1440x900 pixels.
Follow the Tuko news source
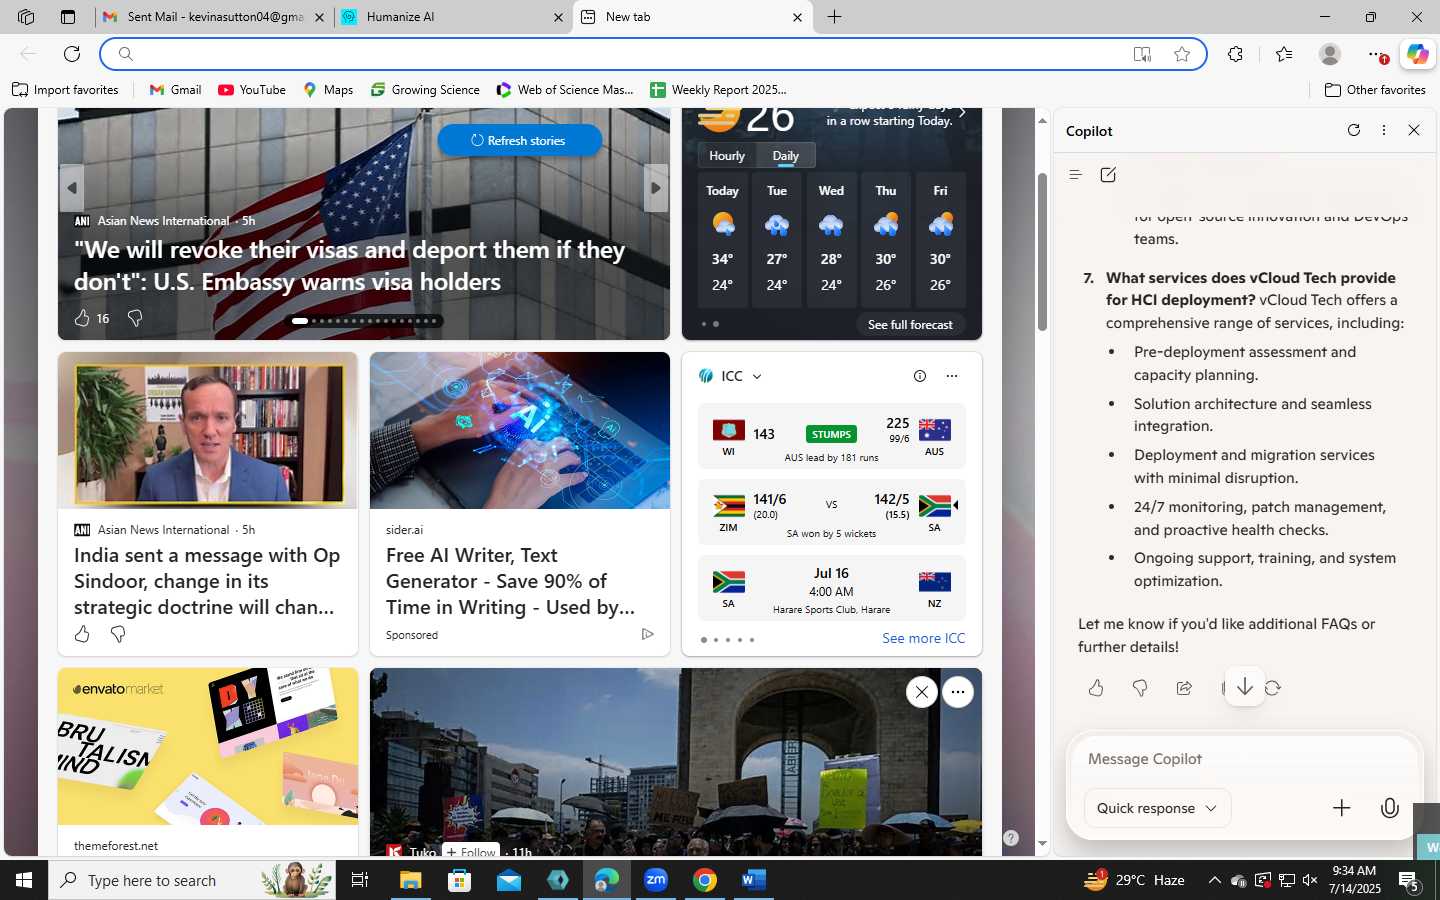pyautogui.click(x=470, y=851)
